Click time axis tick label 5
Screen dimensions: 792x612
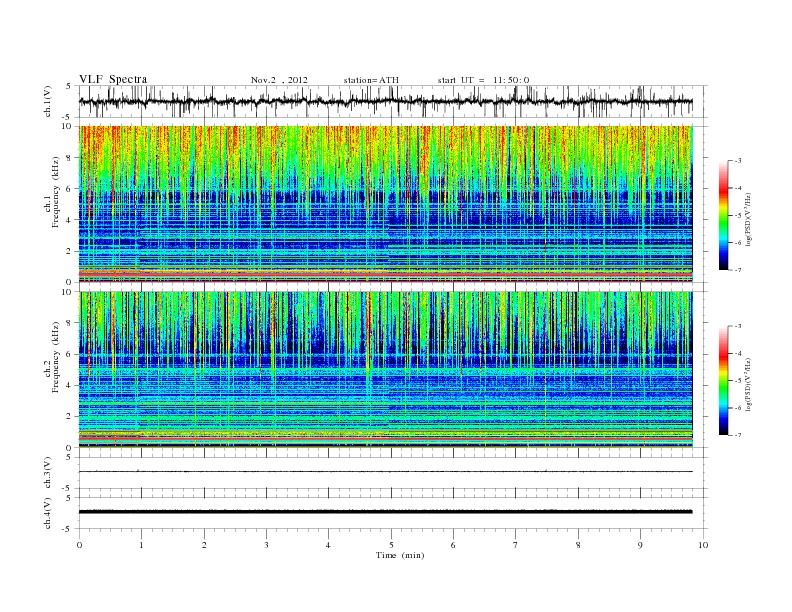[391, 545]
